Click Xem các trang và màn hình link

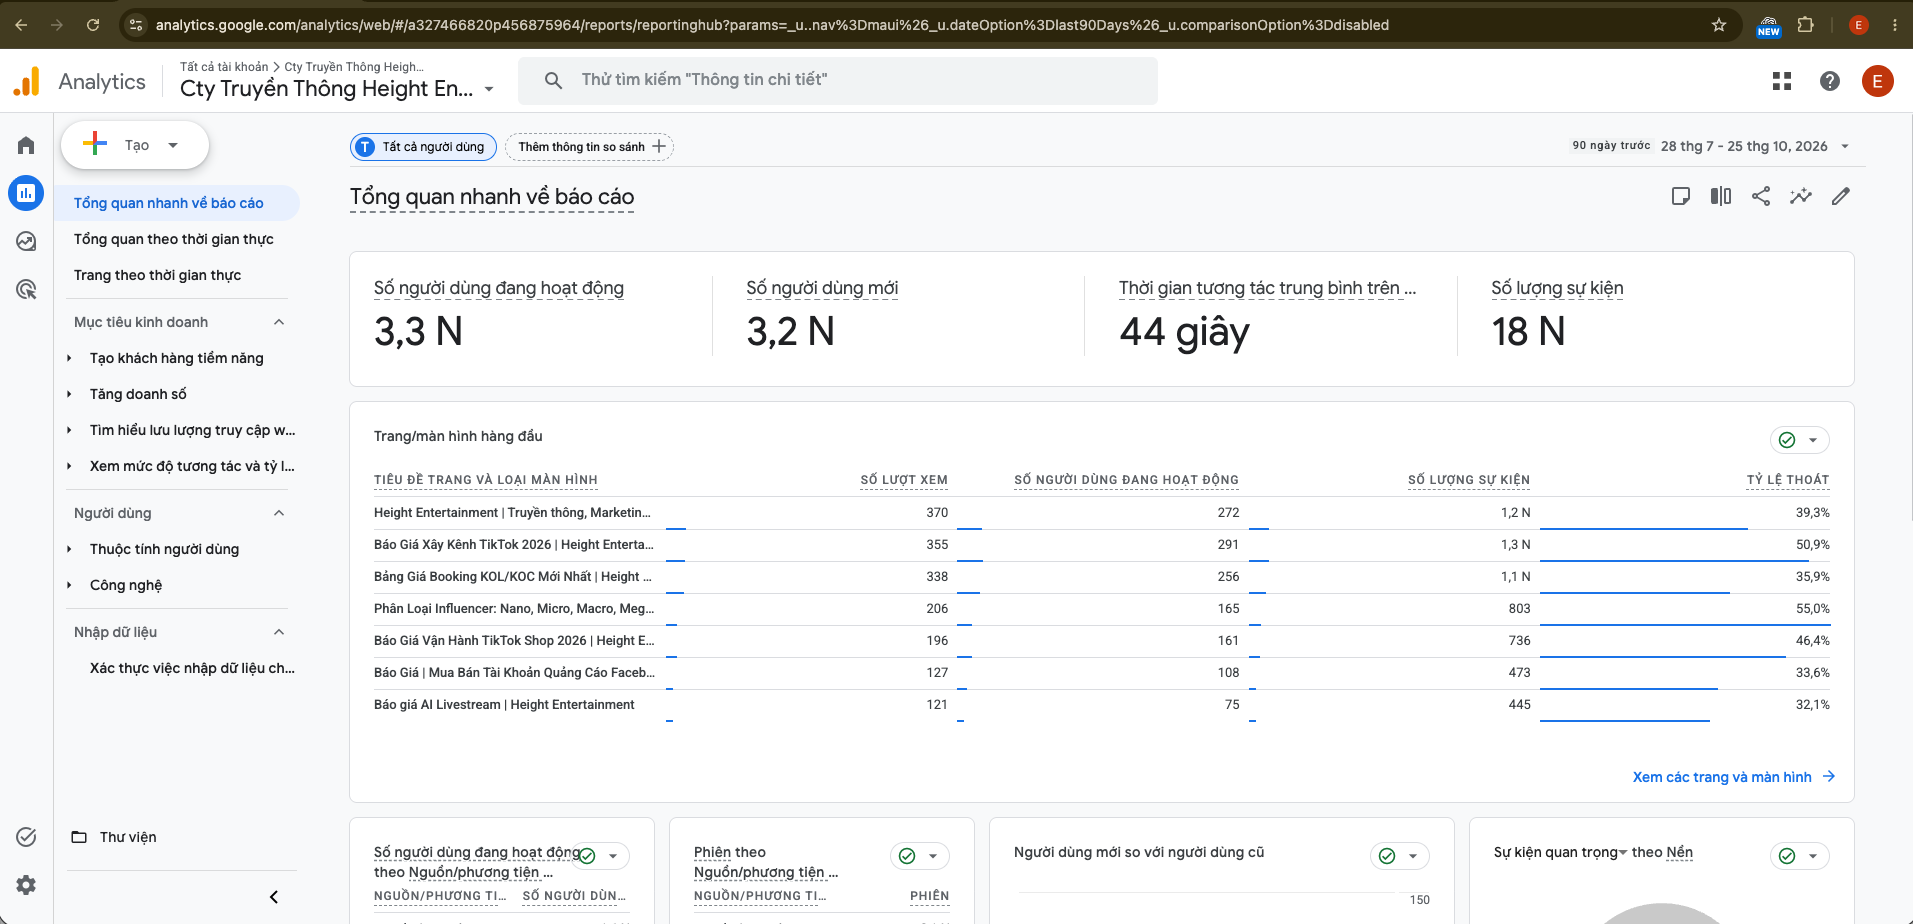pos(1734,777)
